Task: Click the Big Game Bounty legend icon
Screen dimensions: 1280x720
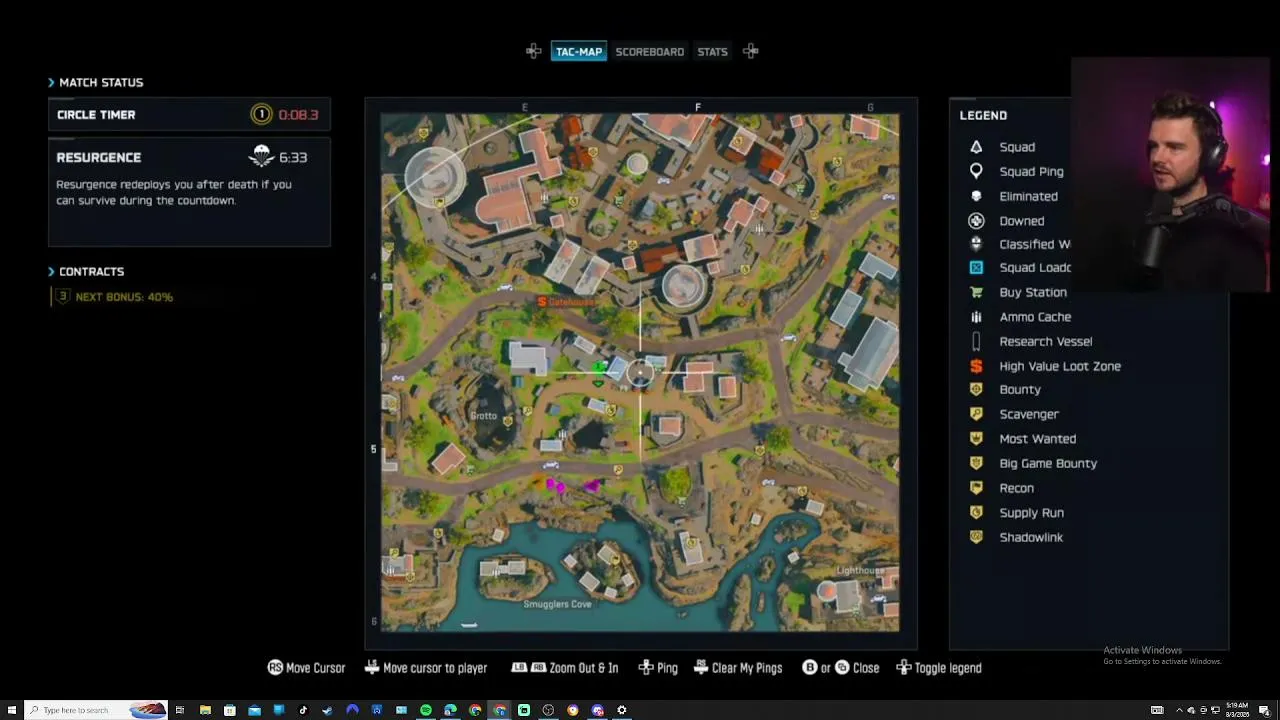Action: pyautogui.click(x=976, y=463)
